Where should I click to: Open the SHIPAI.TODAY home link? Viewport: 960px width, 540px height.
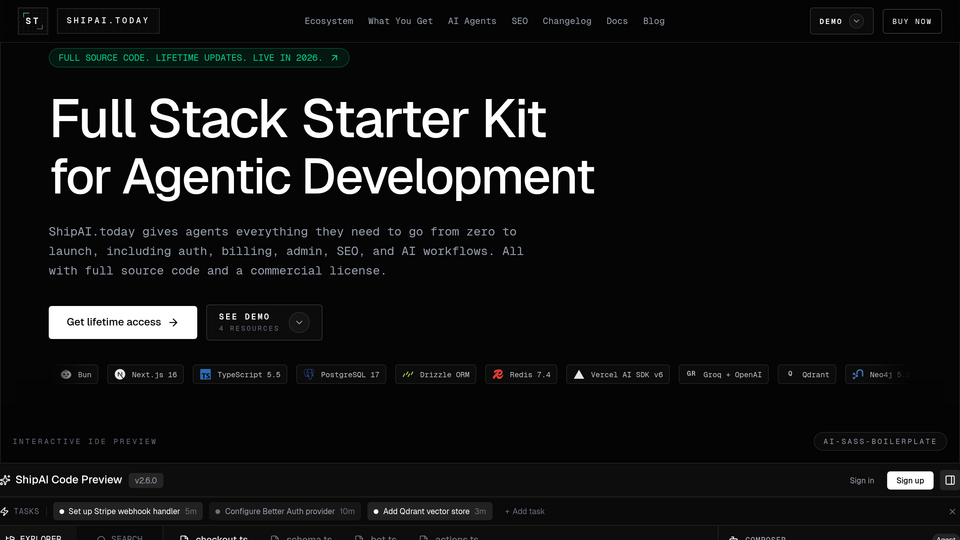tap(108, 21)
